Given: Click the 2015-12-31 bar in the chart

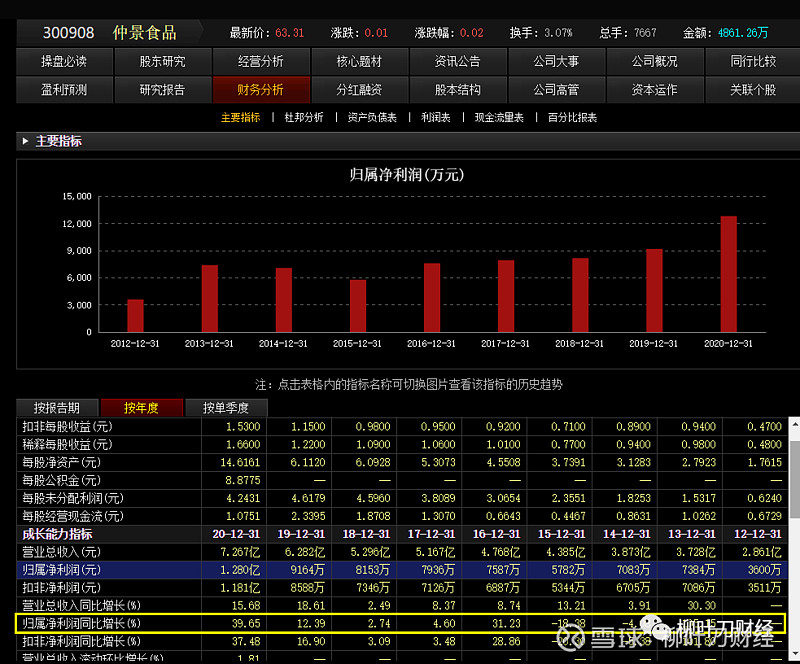Looking at the screenshot, I should coord(358,306).
